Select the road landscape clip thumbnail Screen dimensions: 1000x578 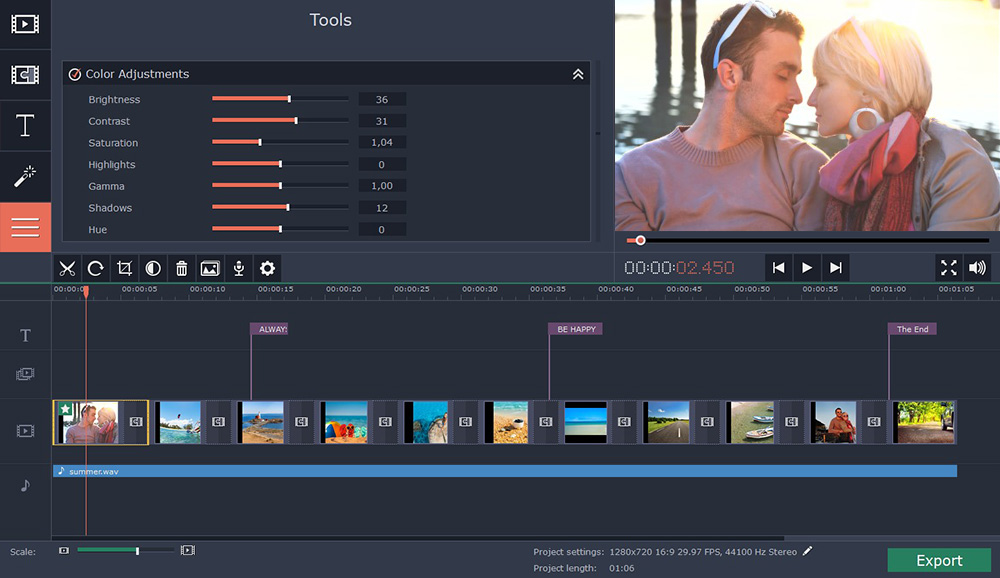pos(666,422)
